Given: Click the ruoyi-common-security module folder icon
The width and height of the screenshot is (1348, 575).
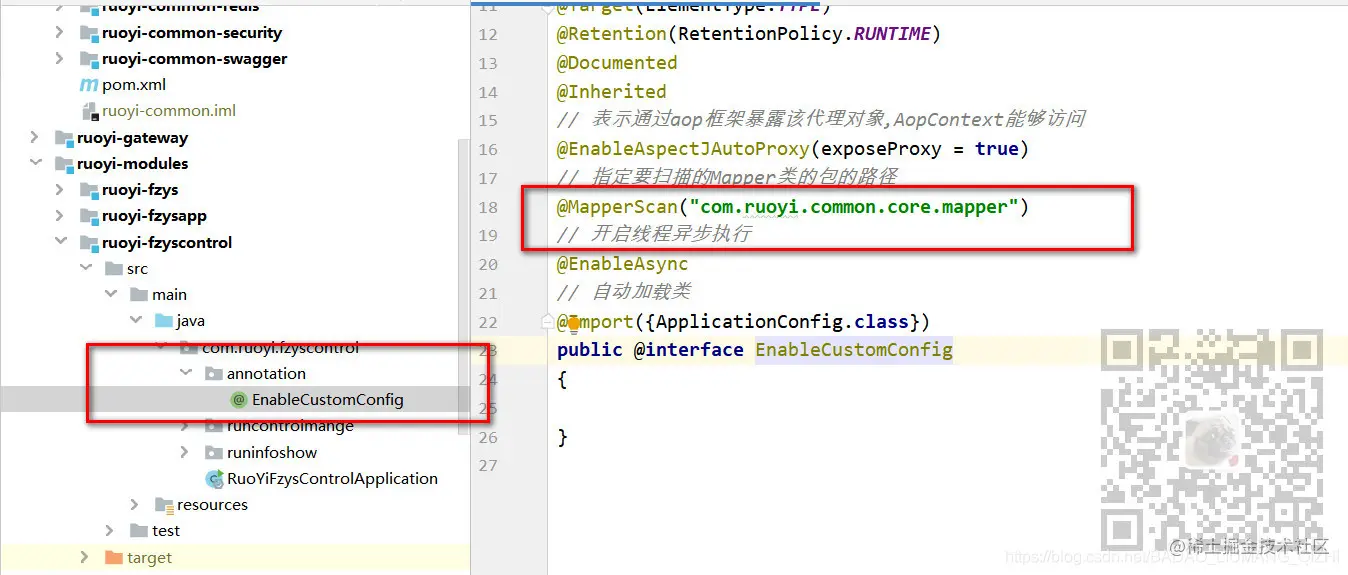Looking at the screenshot, I should [x=89, y=33].
